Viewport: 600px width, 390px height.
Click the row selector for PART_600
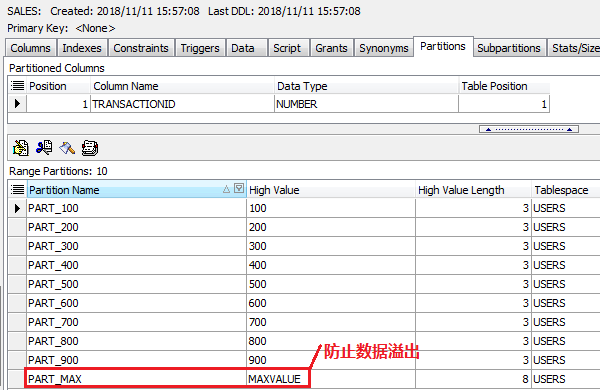tap(17, 303)
